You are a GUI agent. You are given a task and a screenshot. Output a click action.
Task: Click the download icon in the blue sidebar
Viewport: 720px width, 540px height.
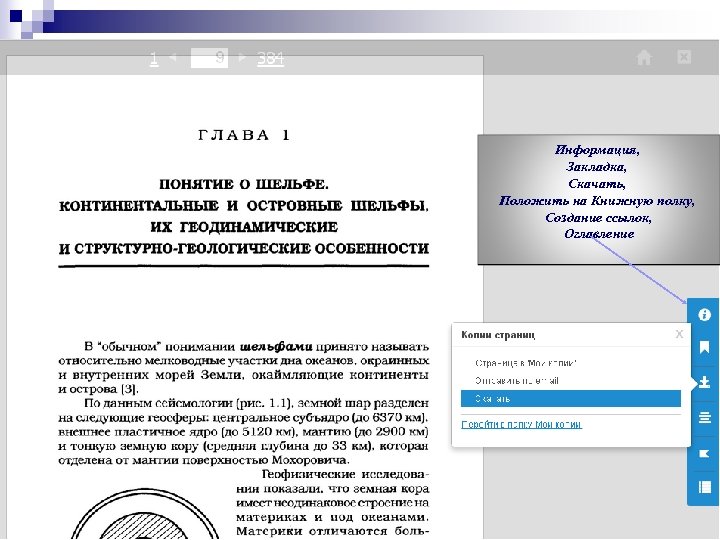(x=704, y=382)
